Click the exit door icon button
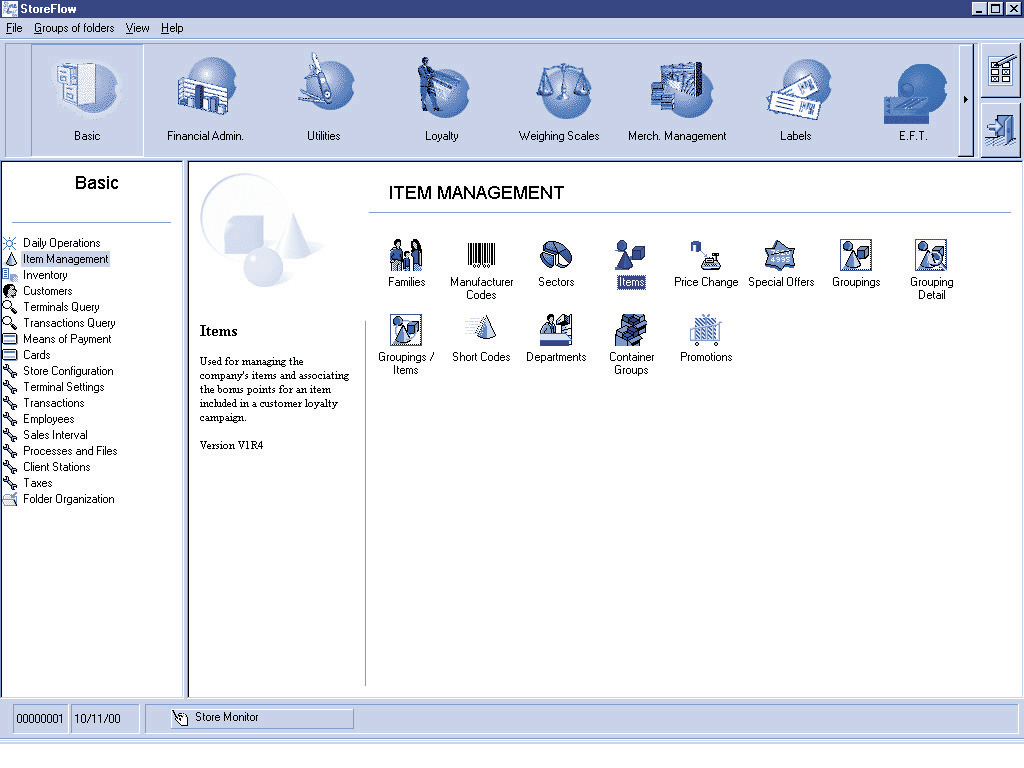Viewport: 1024px width, 768px height. (1000, 131)
